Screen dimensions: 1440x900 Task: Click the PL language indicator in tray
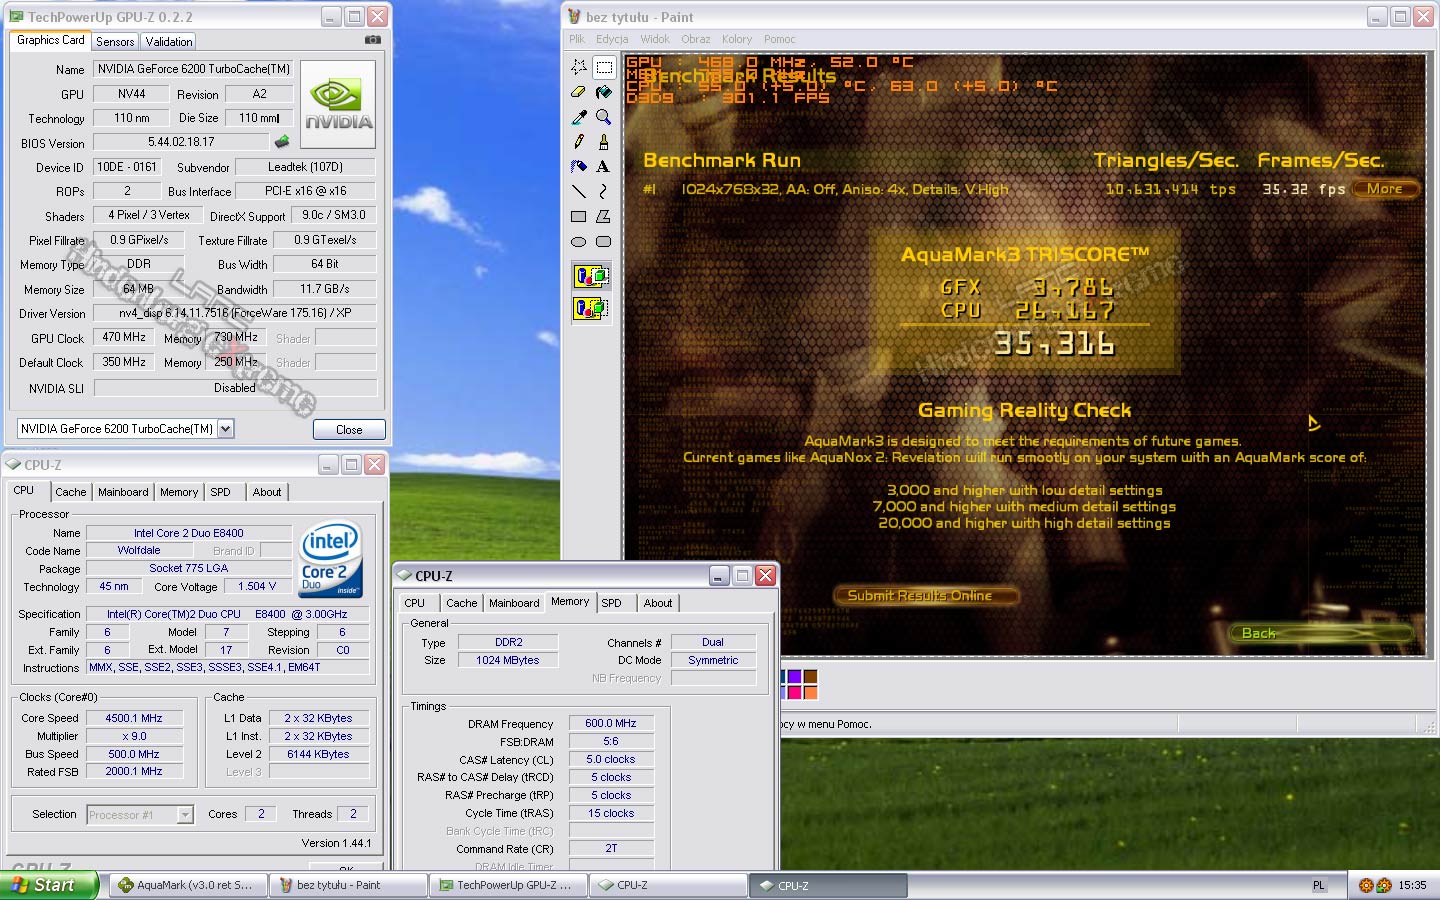tap(1318, 885)
